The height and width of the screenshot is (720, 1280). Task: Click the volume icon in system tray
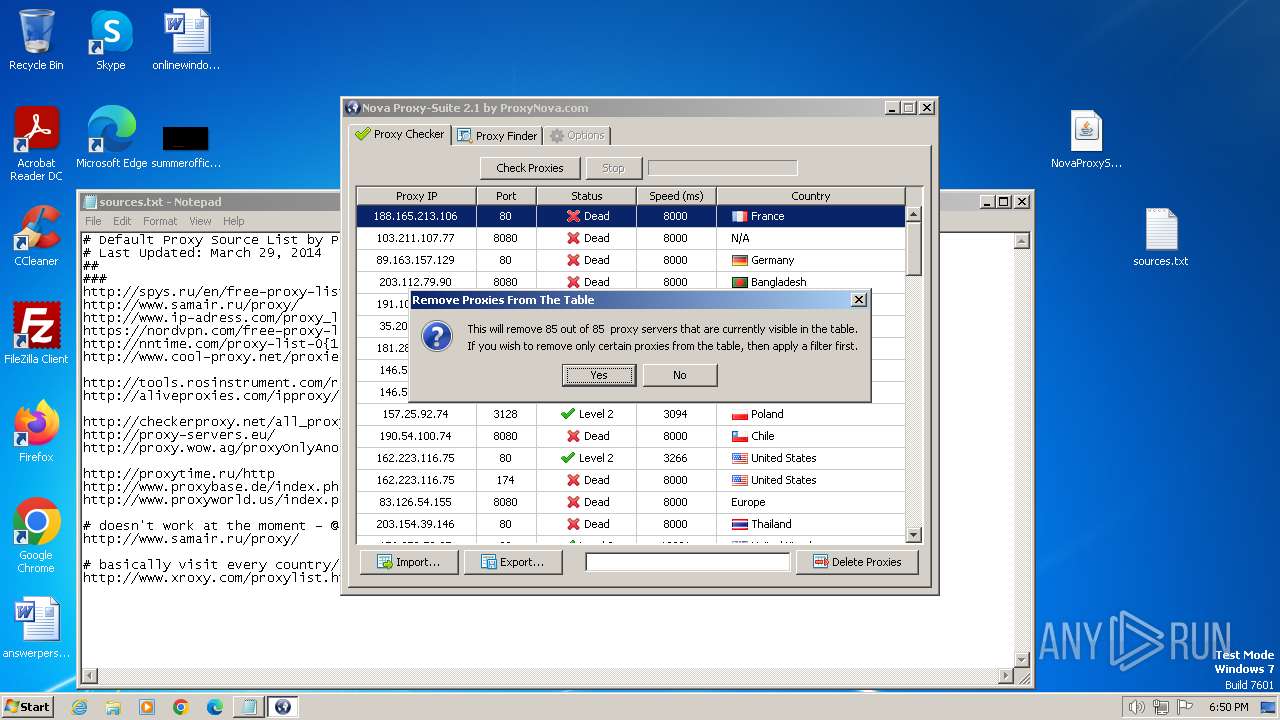click(x=1137, y=707)
